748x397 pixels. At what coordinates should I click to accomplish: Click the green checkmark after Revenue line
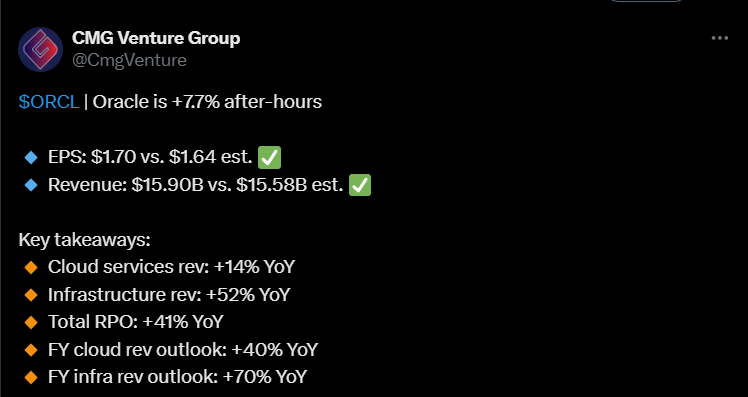[360, 185]
